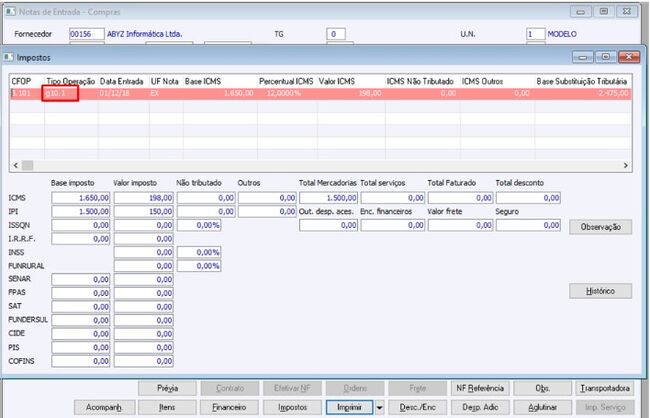Viewport: 650px width, 418px height.
Task: Open the Histórico button
Action: [x=600, y=291]
